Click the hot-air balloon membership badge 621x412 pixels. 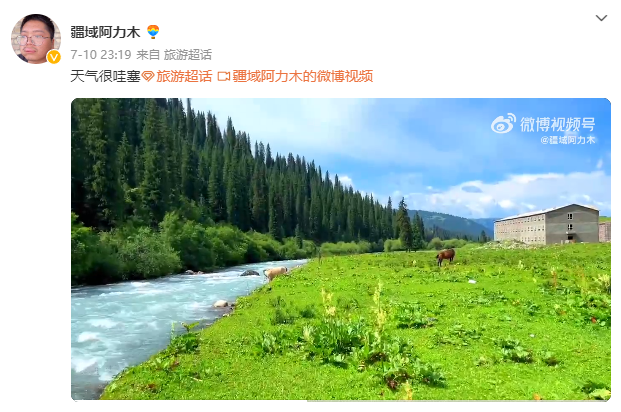153,32
